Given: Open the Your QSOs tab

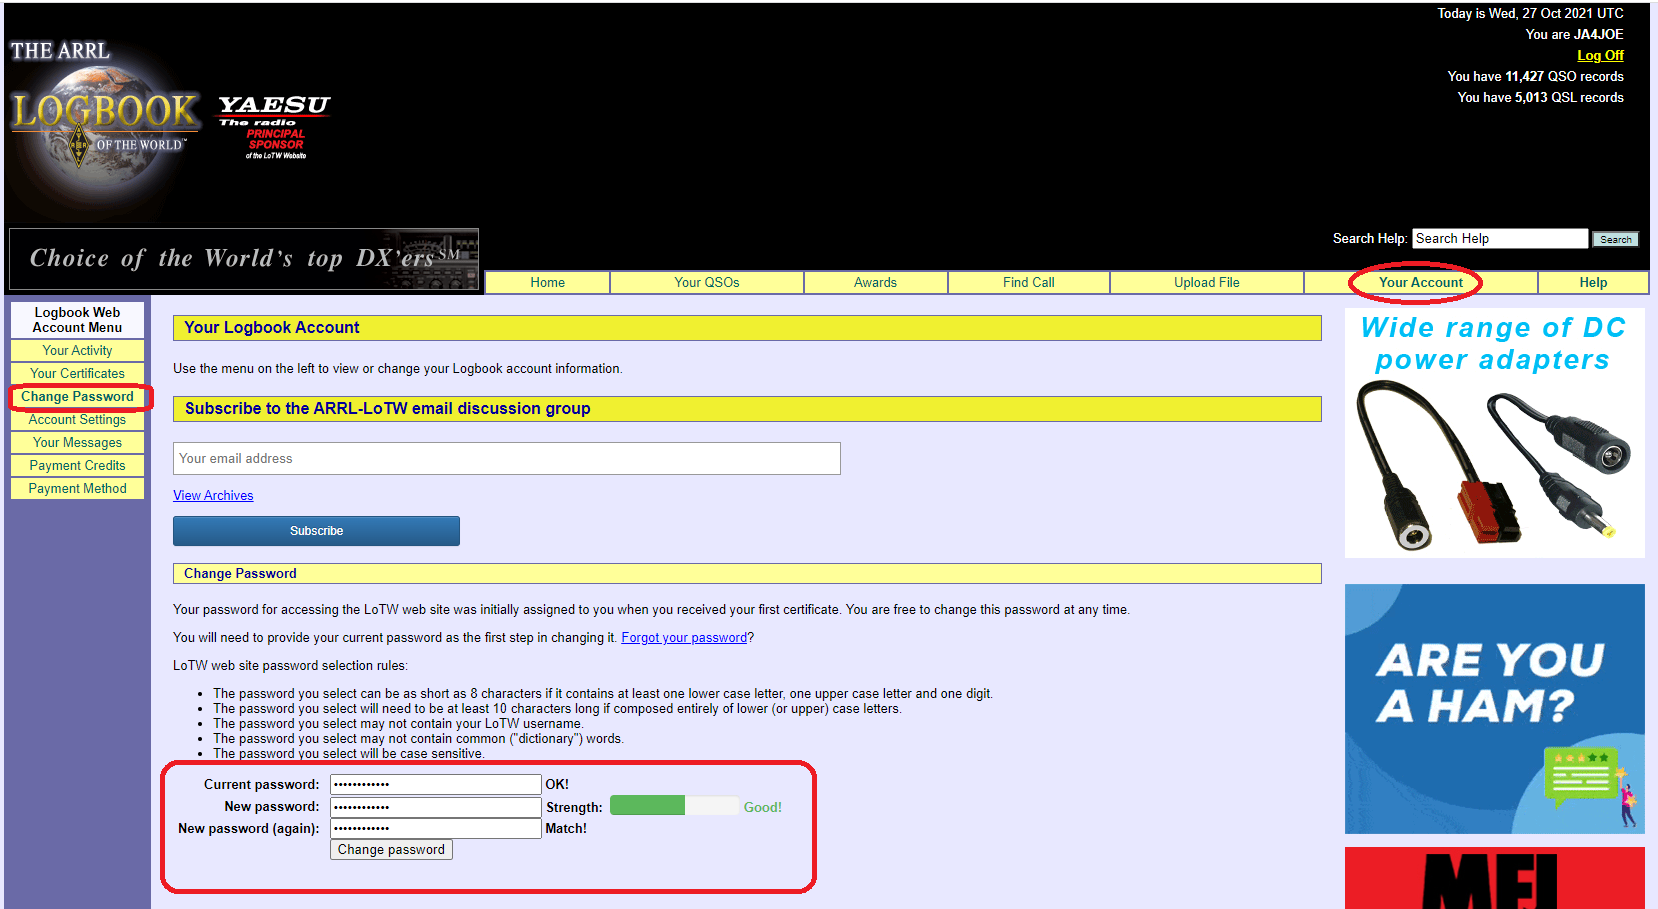Looking at the screenshot, I should [x=707, y=283].
